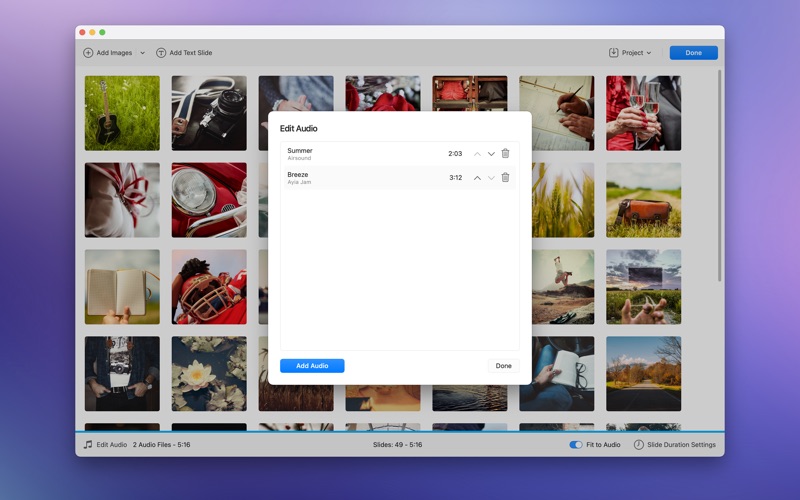Screen dimensions: 800x500
Task: Select the football helmet thumbnail
Action: coord(209,287)
